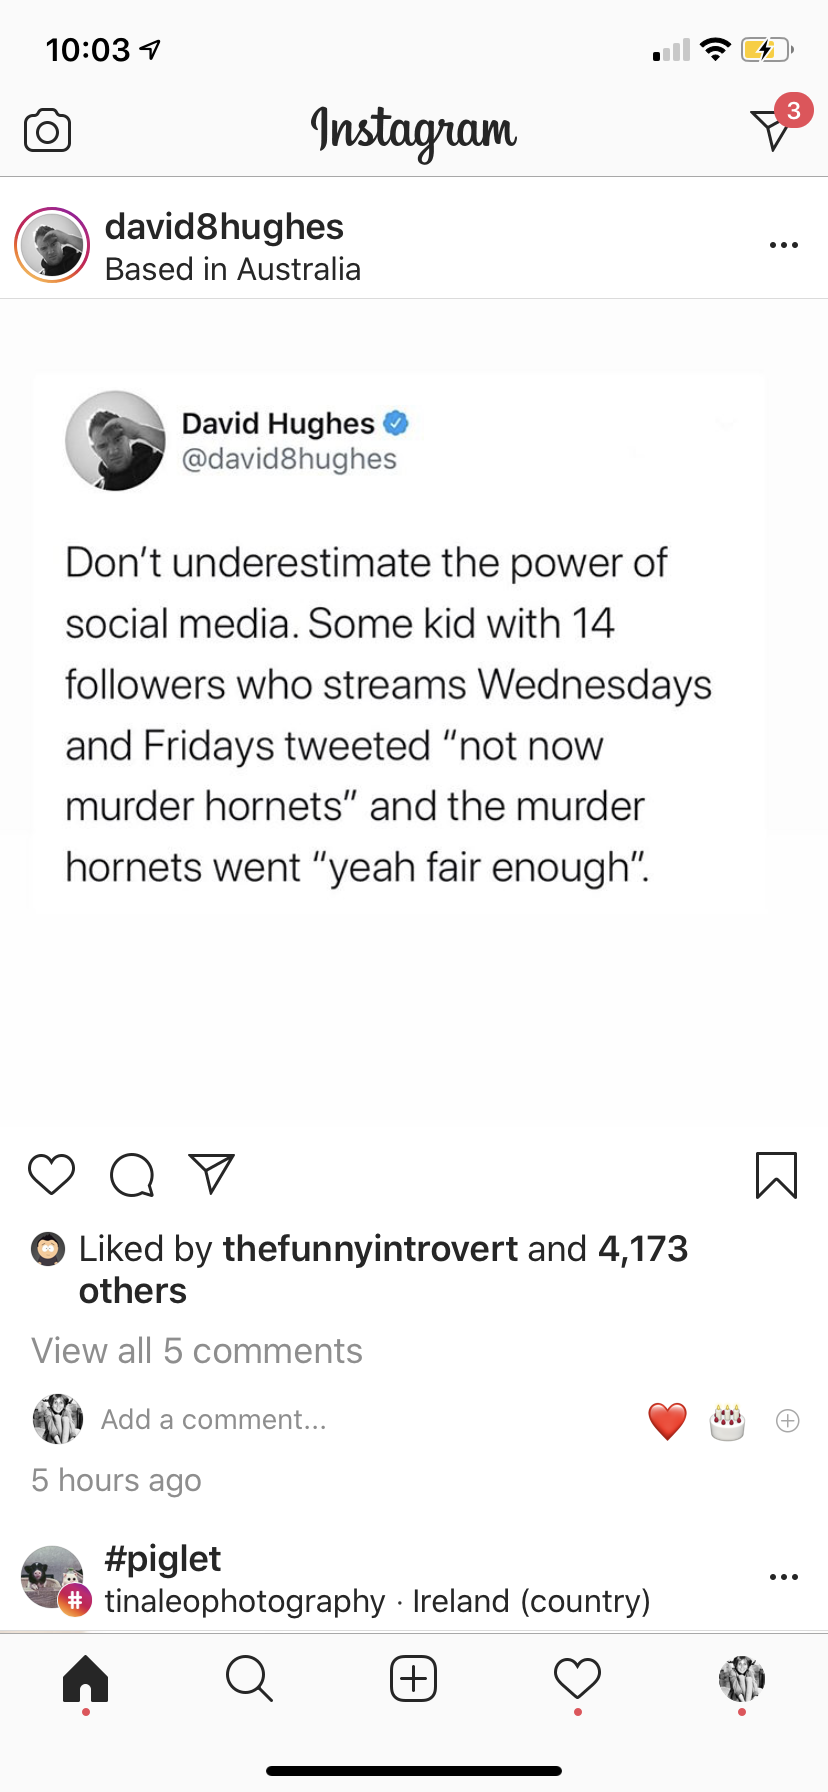Open more options for #piglet post
This screenshot has width=828, height=1792.
tap(784, 1577)
